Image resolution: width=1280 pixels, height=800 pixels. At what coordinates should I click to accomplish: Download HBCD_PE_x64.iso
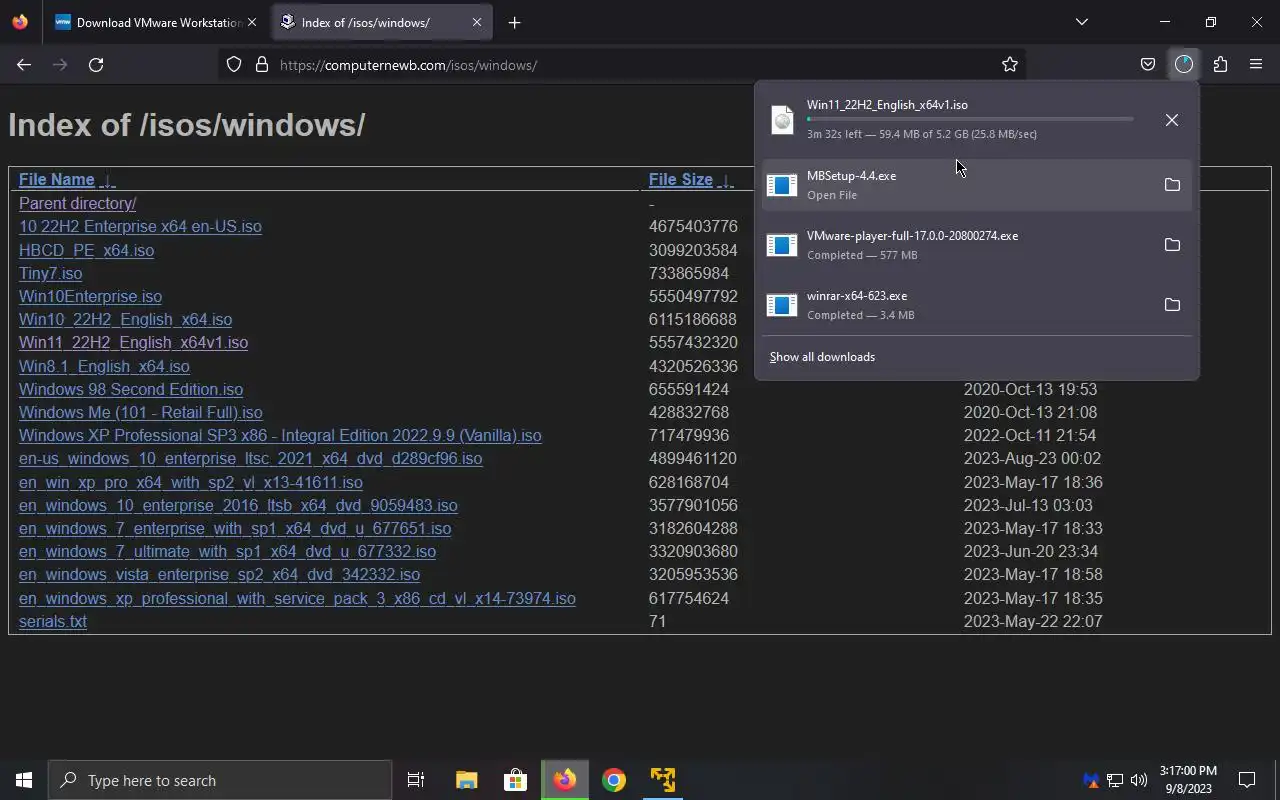click(86, 250)
